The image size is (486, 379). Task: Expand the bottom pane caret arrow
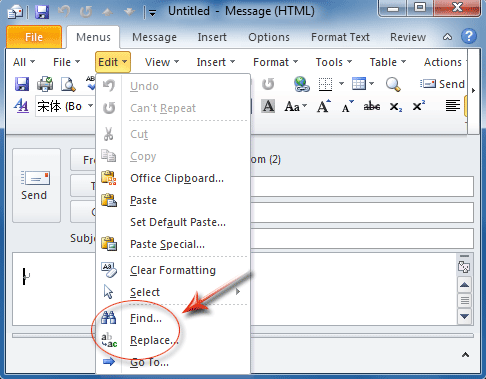[465, 355]
